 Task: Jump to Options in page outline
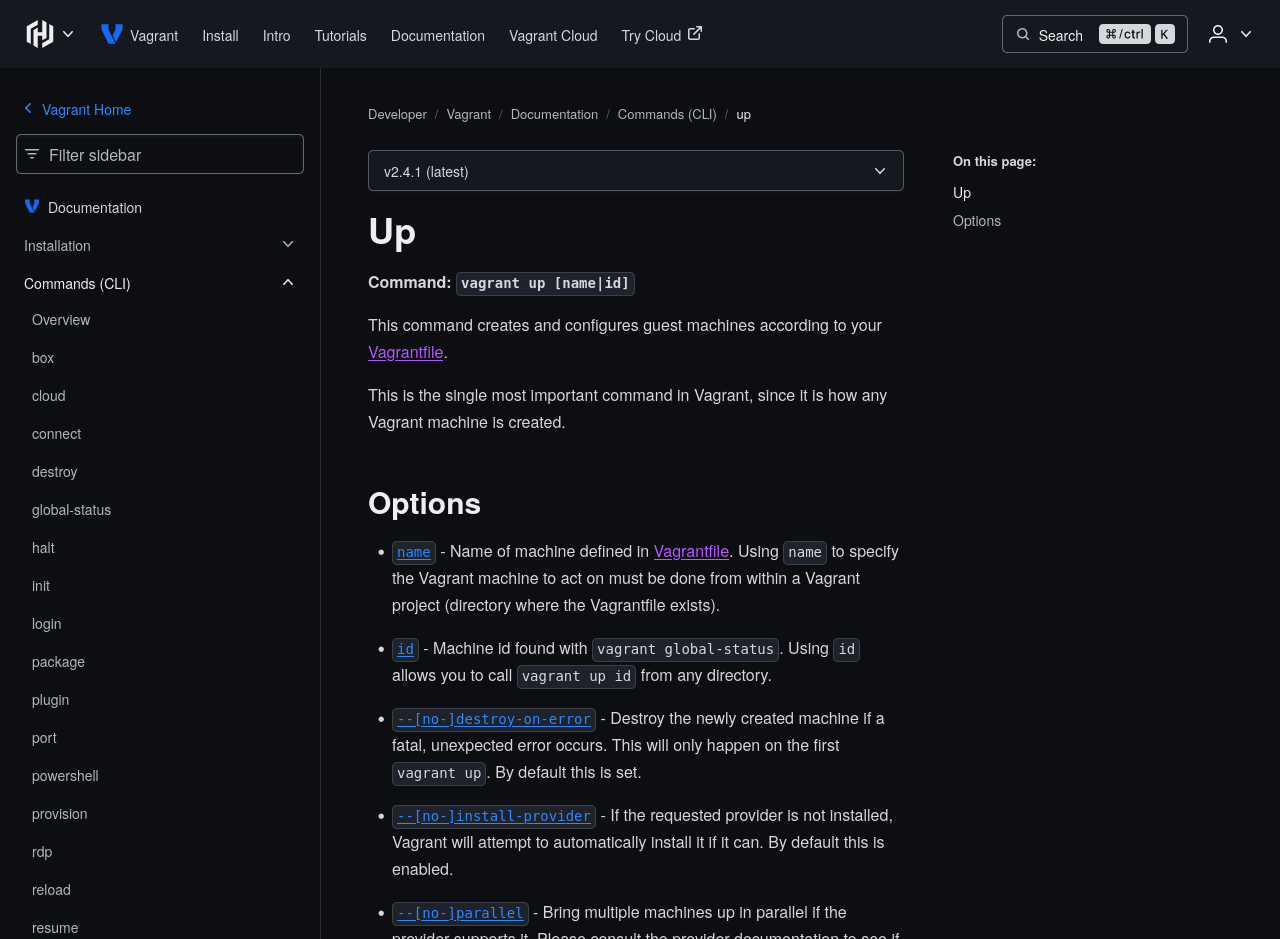(x=976, y=221)
